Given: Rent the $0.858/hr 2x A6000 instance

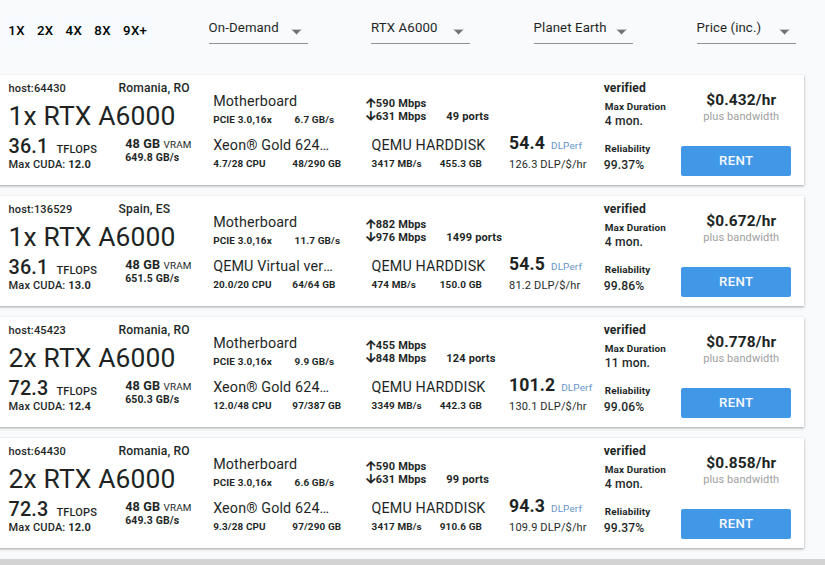Looking at the screenshot, I should coord(736,523).
